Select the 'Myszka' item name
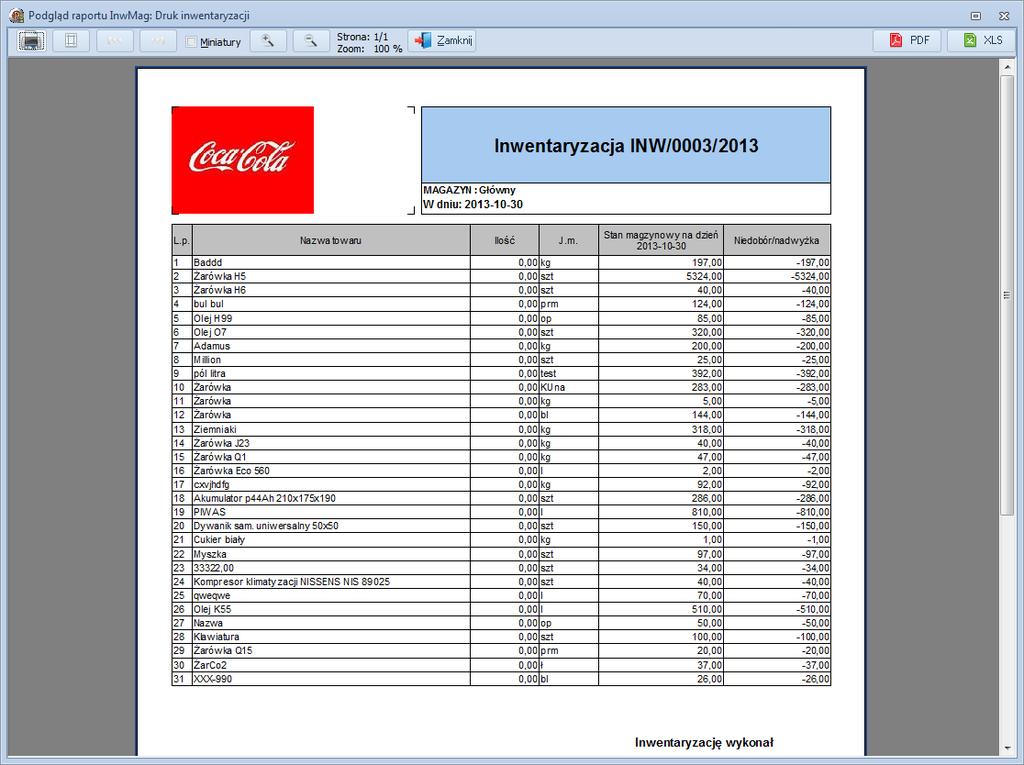The width and height of the screenshot is (1024, 765). pos(210,554)
